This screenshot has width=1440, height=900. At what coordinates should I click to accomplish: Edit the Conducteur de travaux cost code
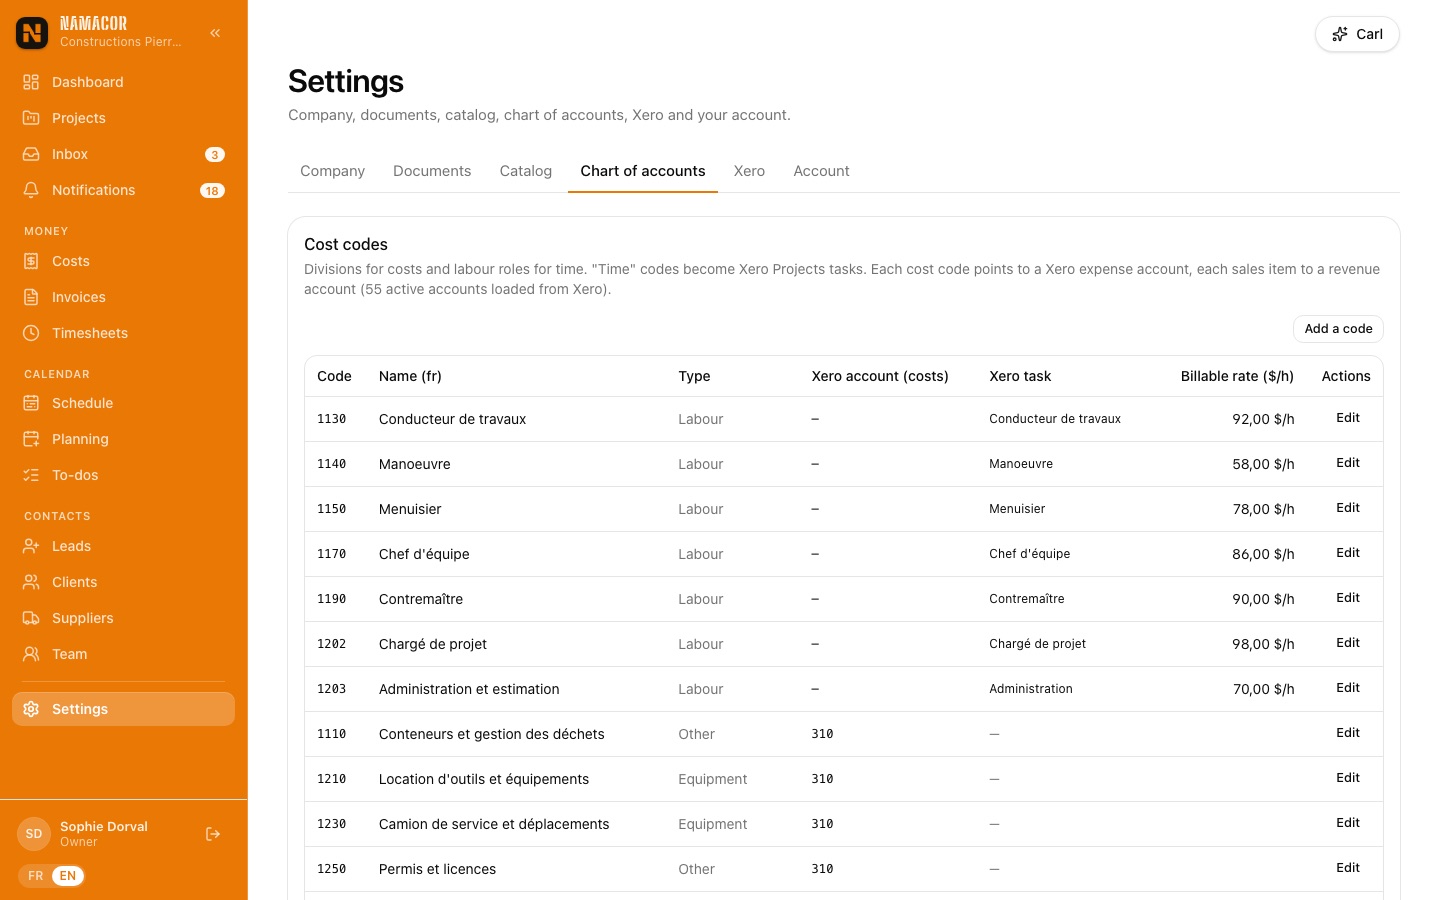pyautogui.click(x=1348, y=418)
